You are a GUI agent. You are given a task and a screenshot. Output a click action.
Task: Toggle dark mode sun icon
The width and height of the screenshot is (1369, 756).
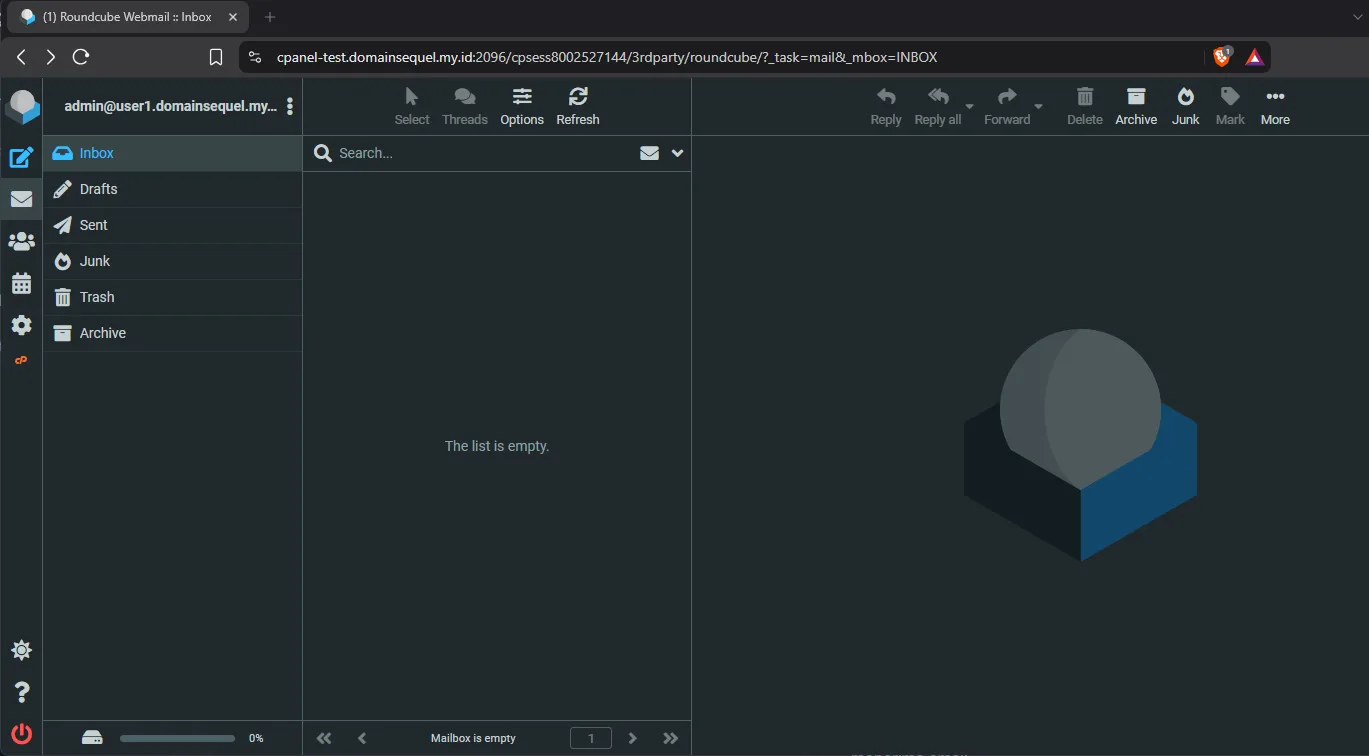point(21,650)
